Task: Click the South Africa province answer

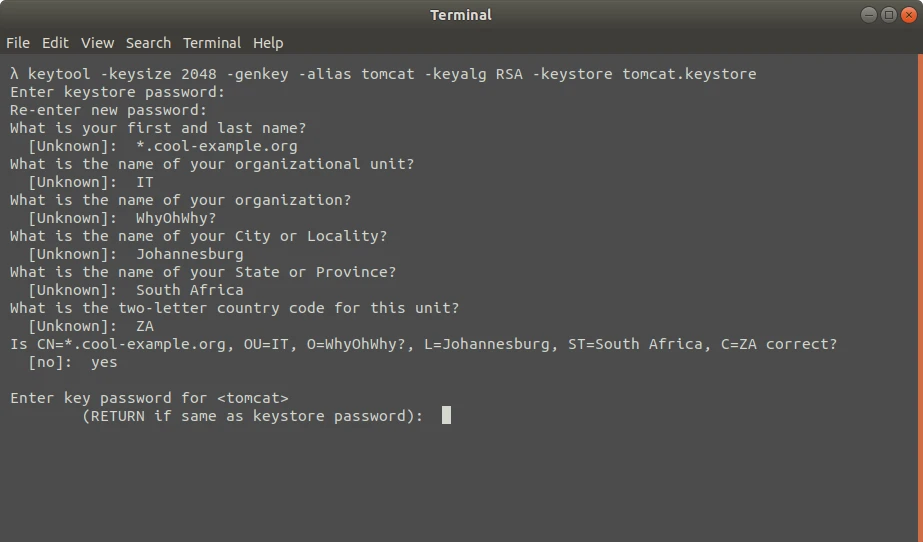Action: [190, 290]
